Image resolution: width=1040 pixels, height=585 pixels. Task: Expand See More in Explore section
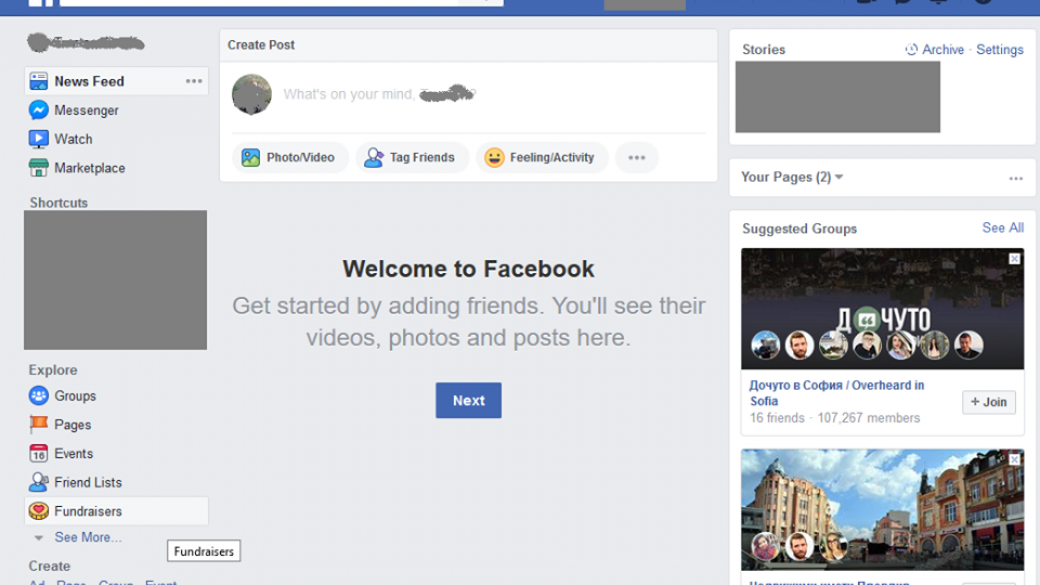click(88, 537)
